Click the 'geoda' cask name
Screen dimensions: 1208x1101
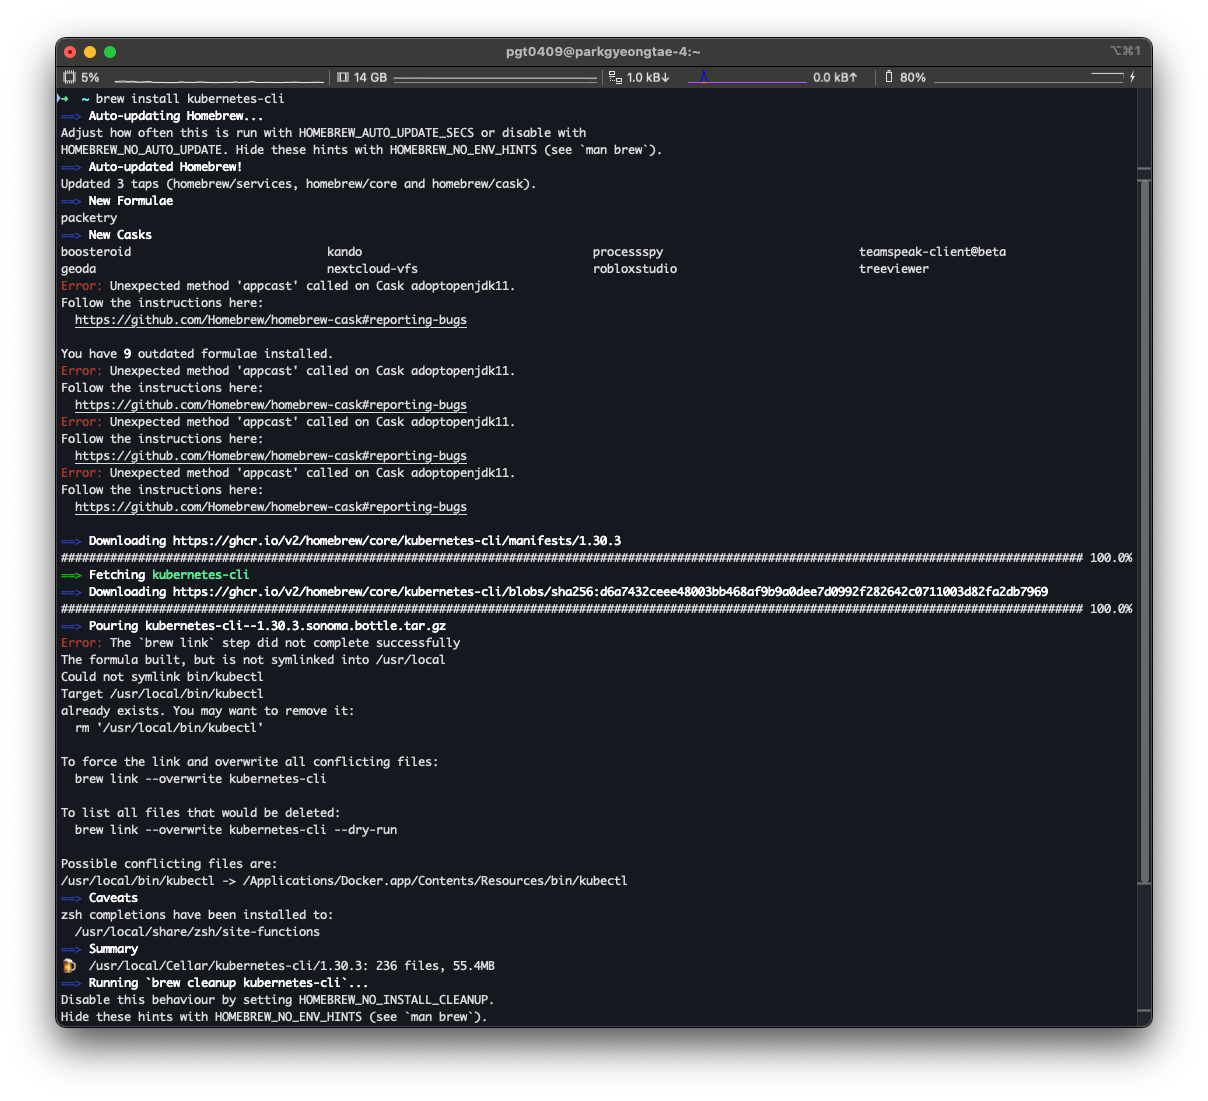pos(79,269)
